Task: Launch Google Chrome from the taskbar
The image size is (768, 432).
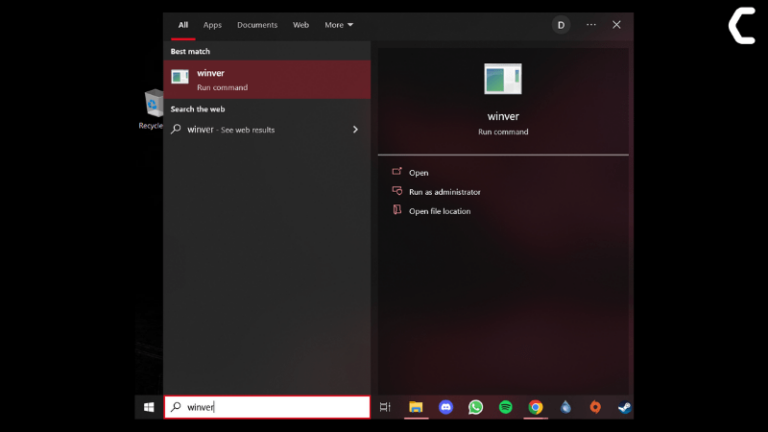Action: 535,407
